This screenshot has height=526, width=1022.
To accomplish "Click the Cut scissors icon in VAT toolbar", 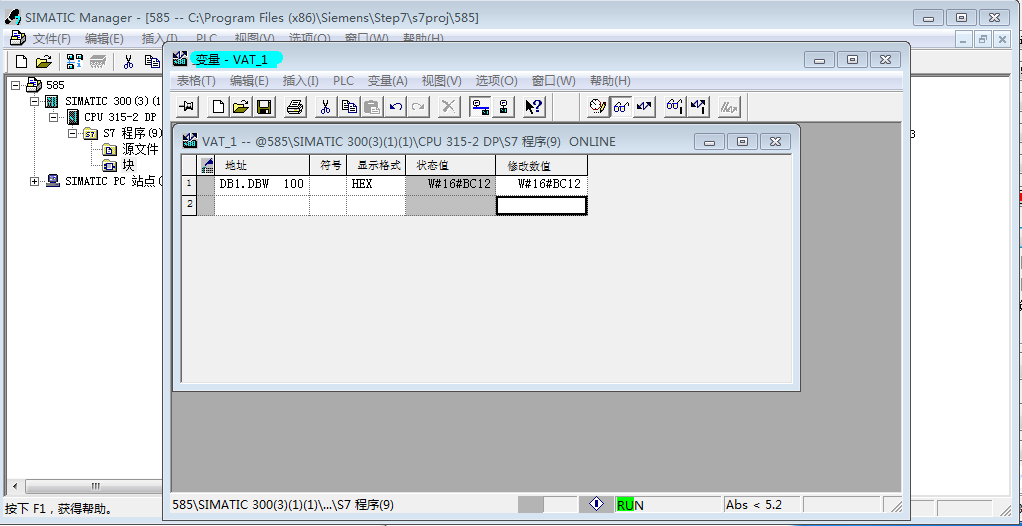I will point(325,107).
